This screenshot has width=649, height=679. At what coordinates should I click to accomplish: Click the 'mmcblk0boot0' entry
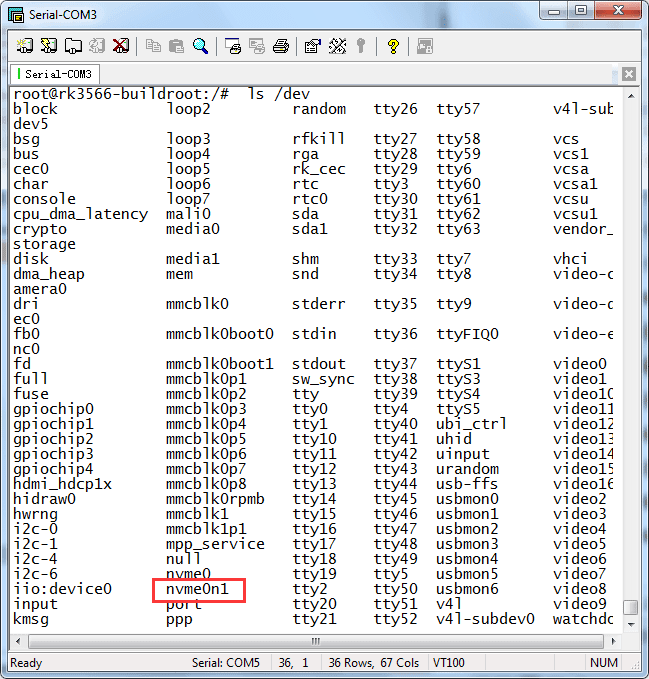click(220, 334)
